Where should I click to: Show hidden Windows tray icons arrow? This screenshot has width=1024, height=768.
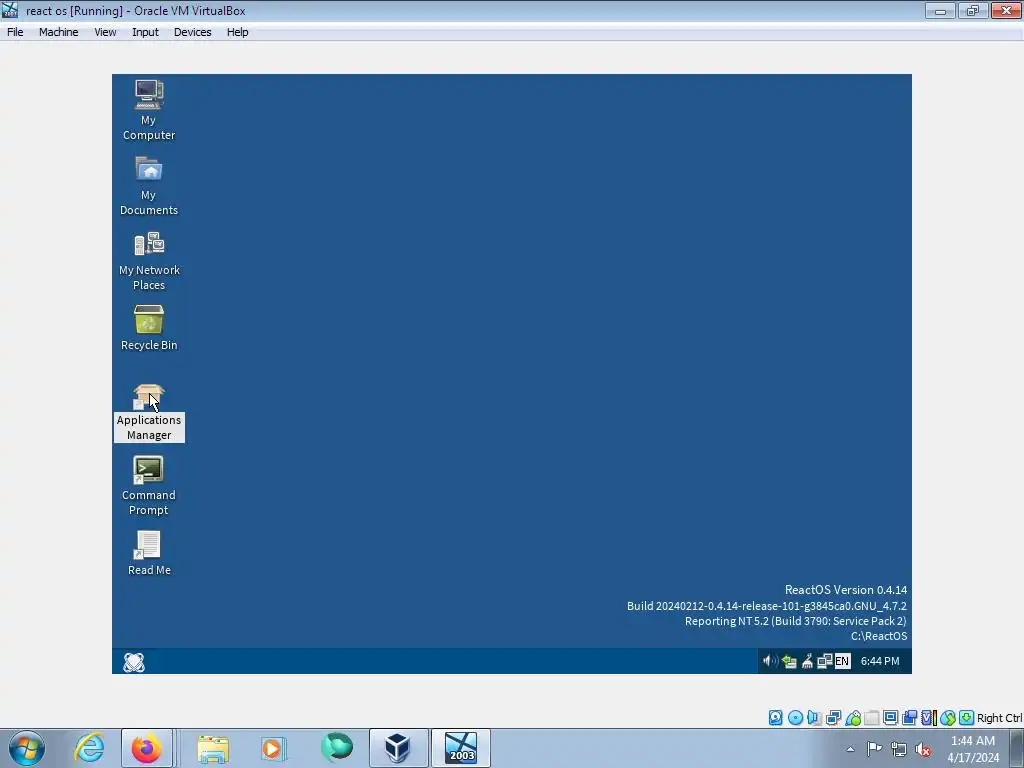coord(850,749)
